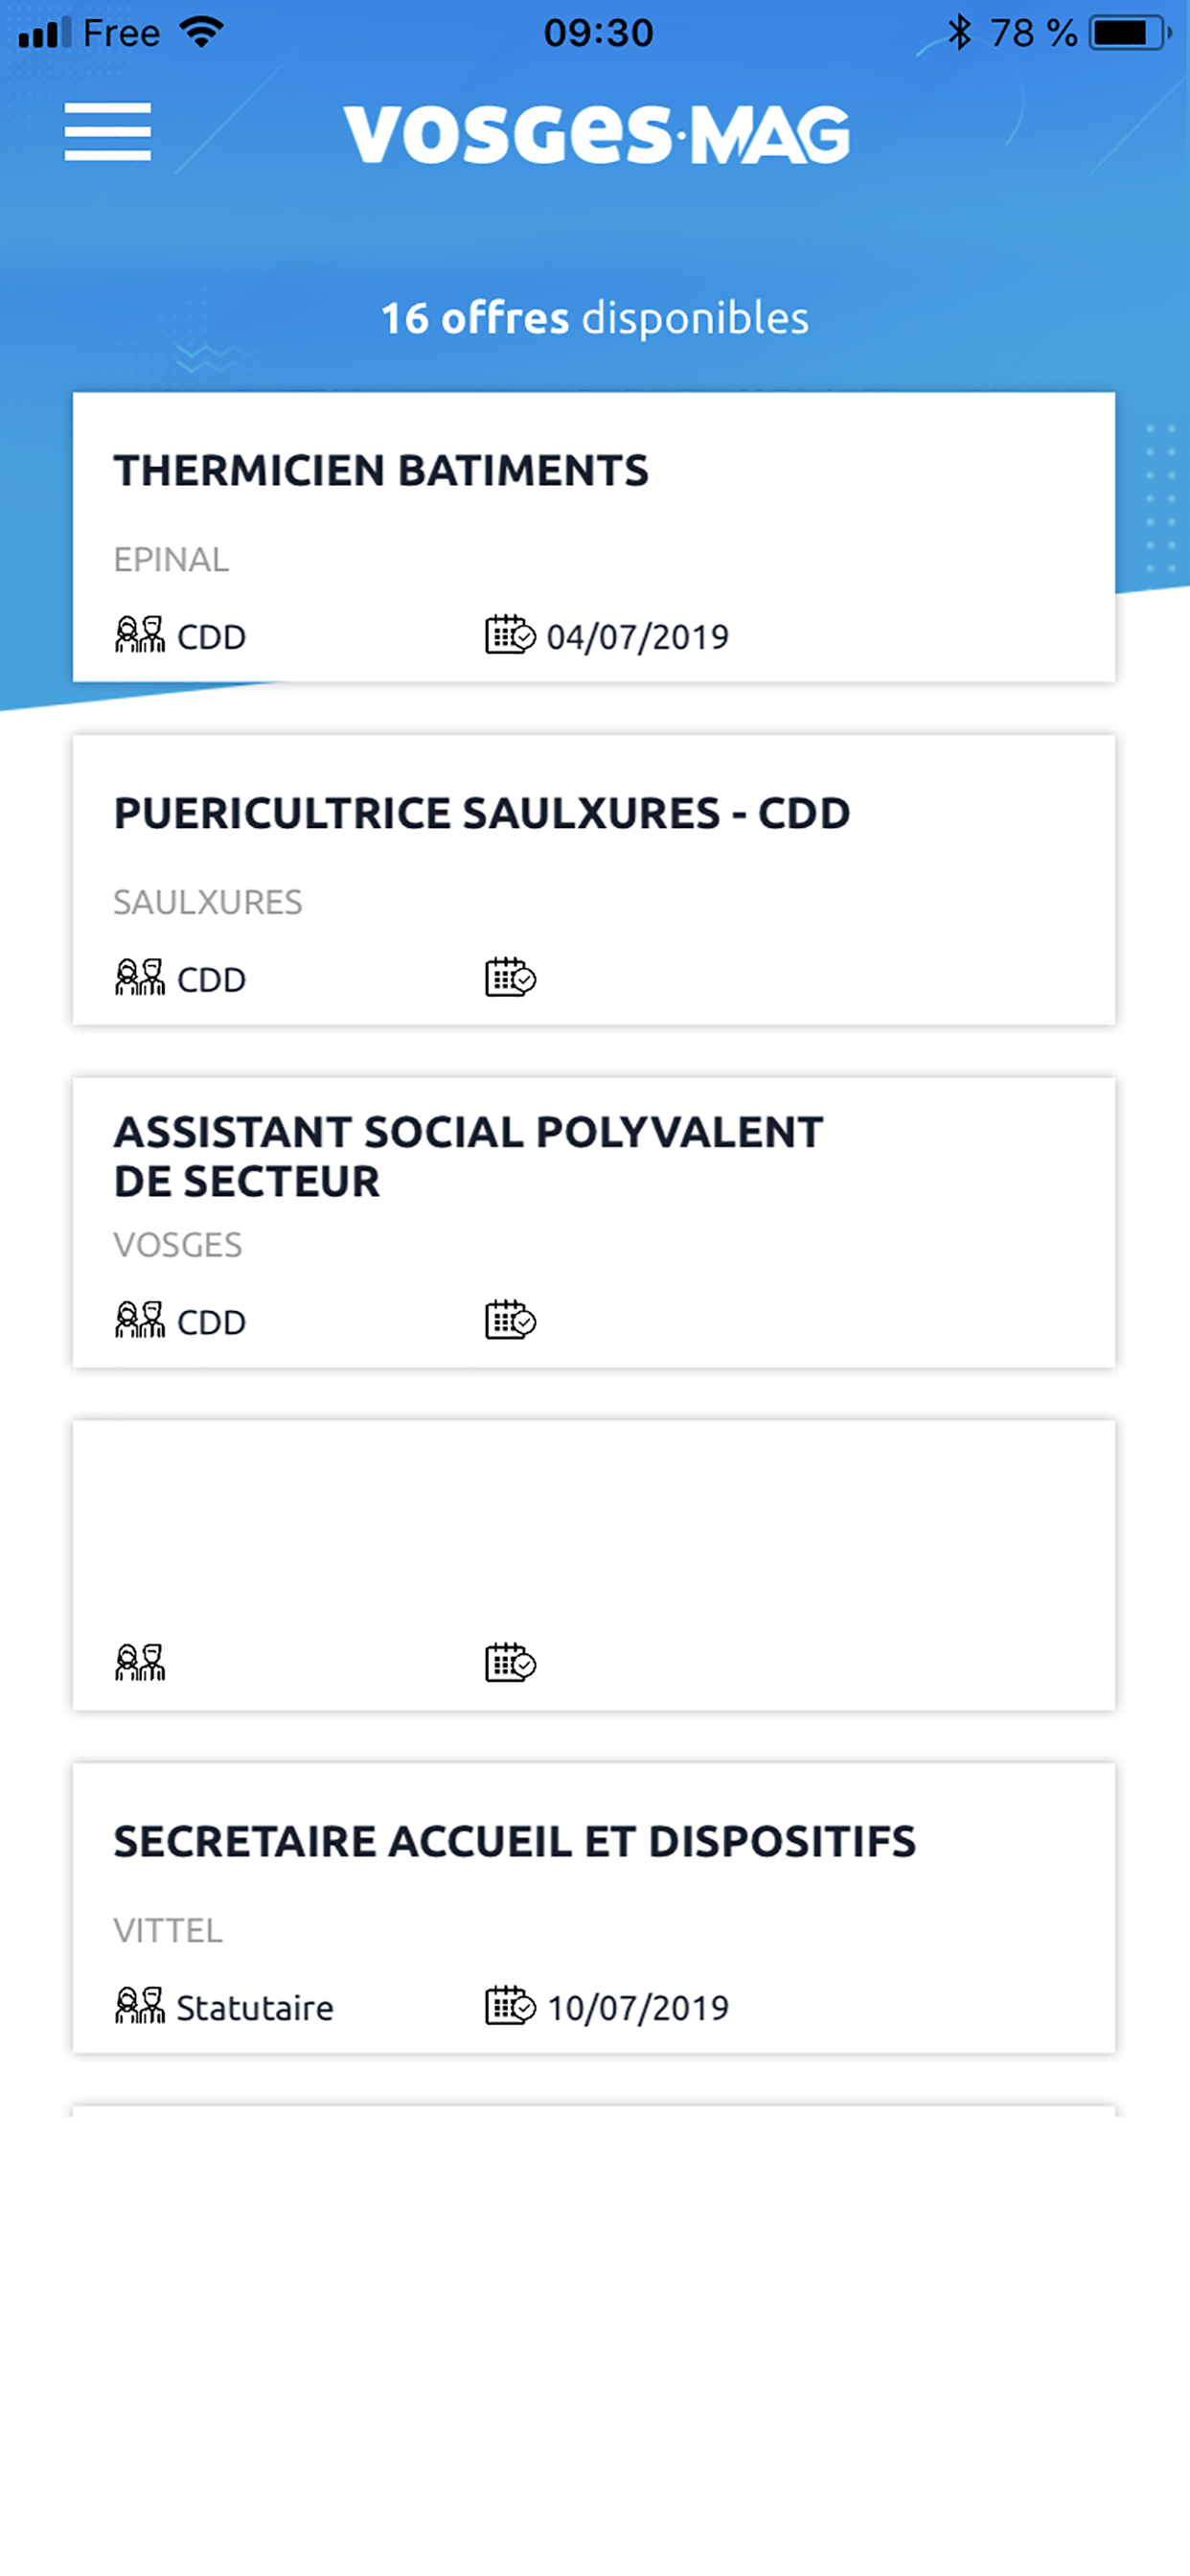Open PUERICULTRICE SAULXURES - CDD offer
This screenshot has height=2576, width=1190.
[x=481, y=813]
